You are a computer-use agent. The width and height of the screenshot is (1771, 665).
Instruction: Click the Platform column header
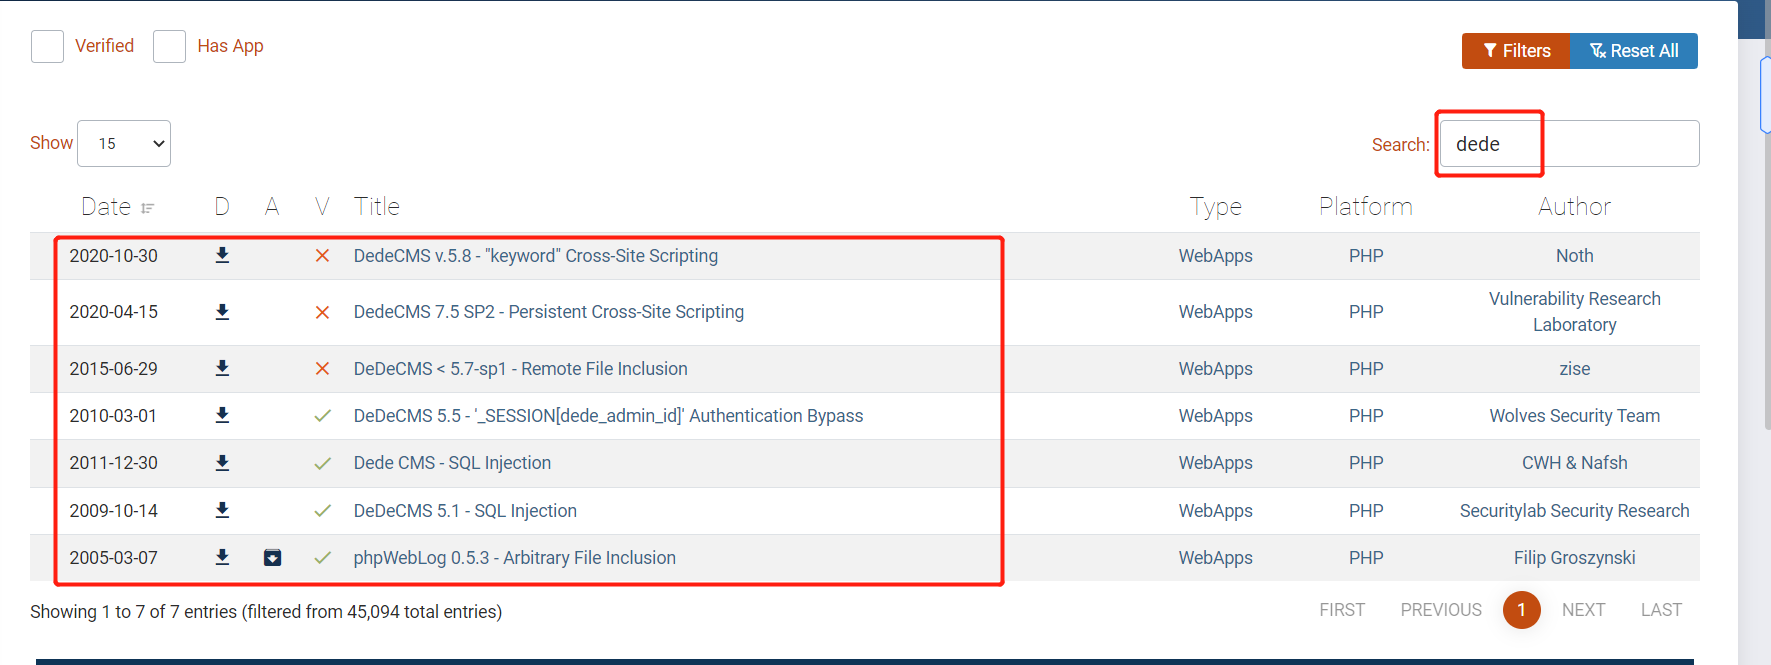pos(1366,207)
